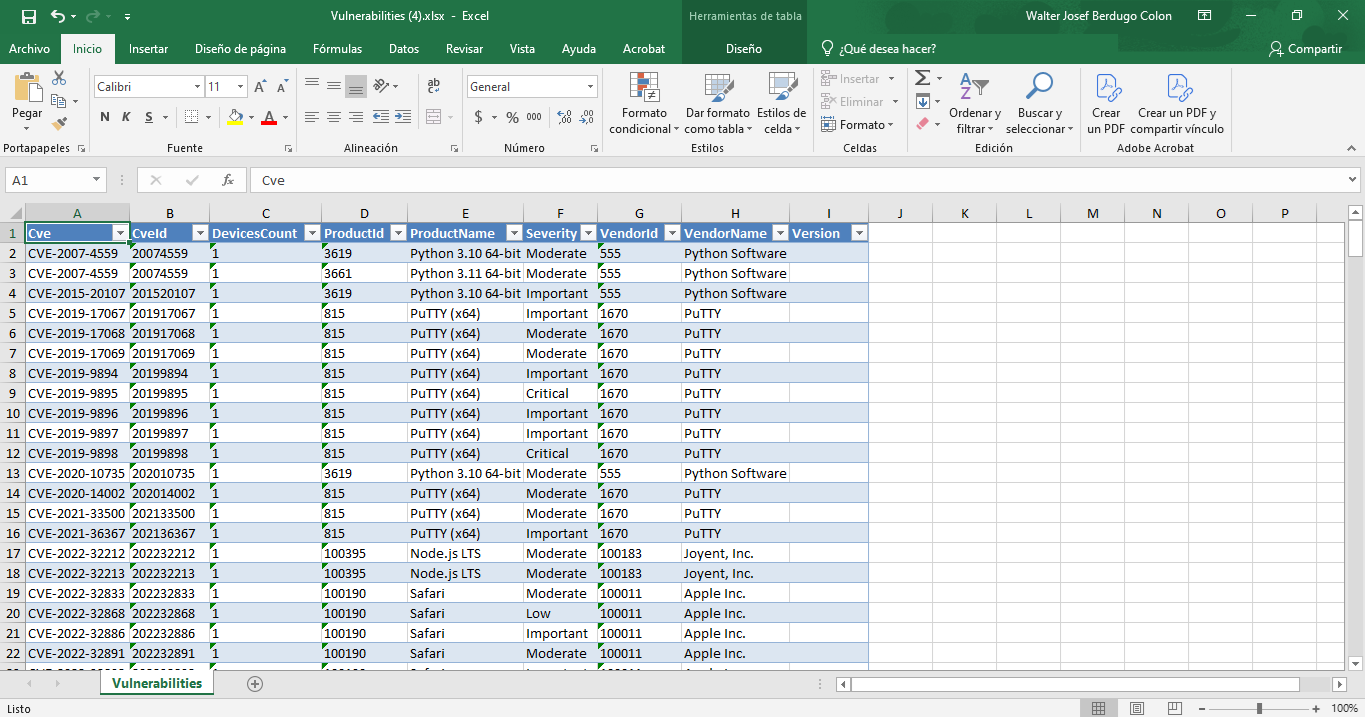Decrease decimal places

(586, 117)
